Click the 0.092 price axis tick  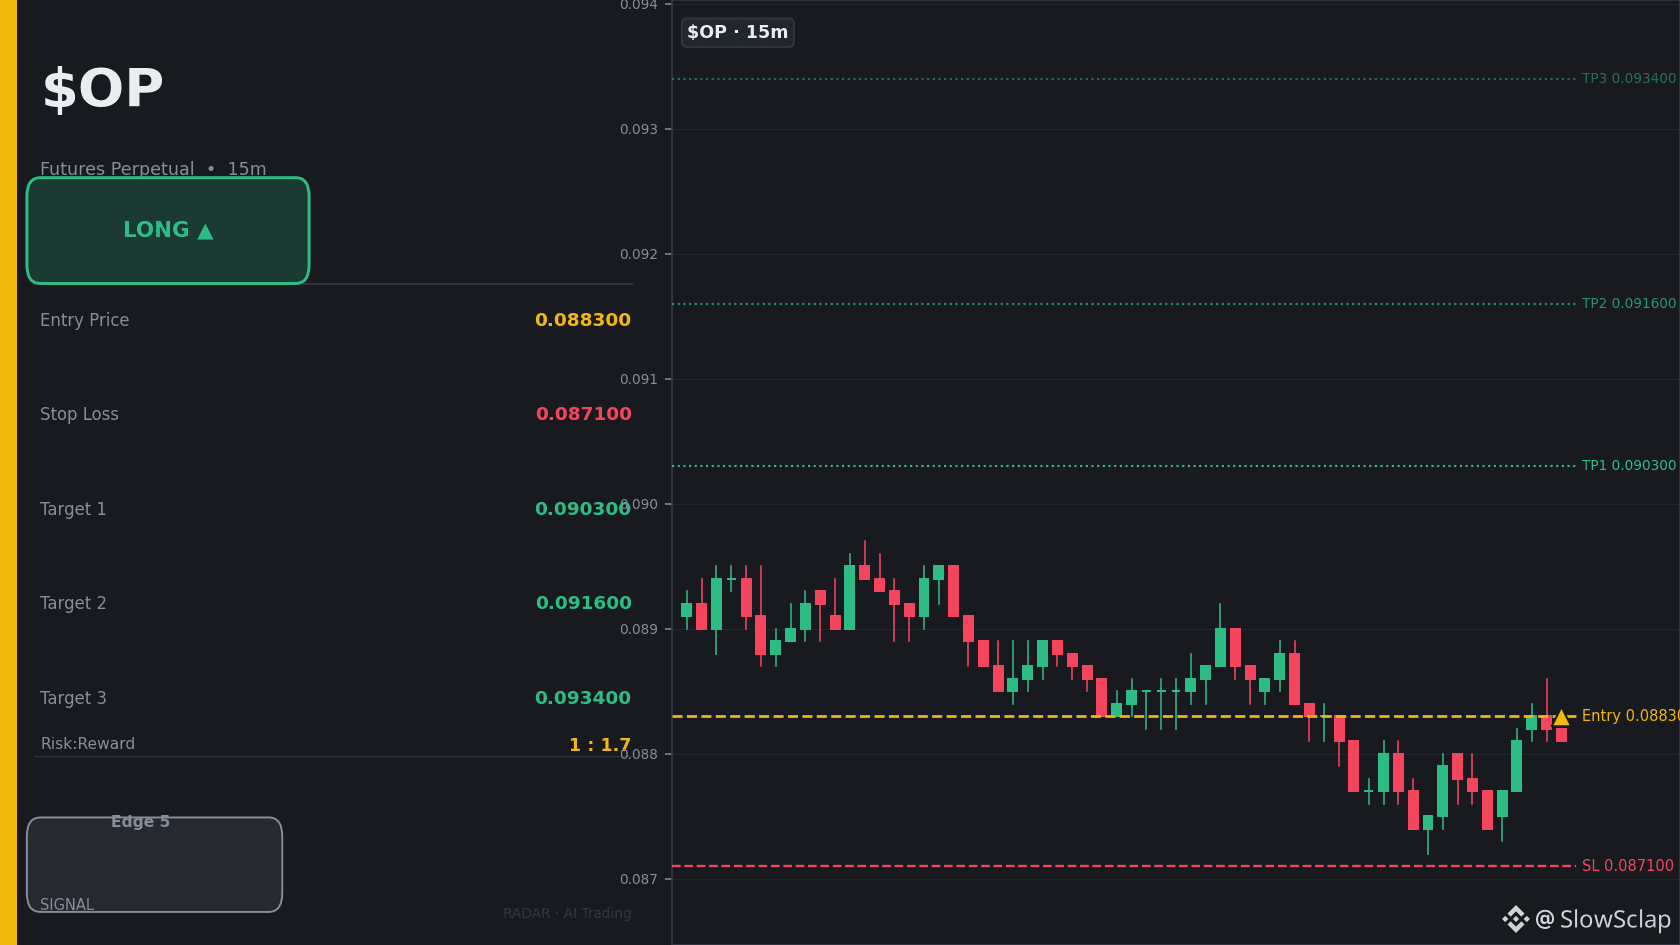pyautogui.click(x=639, y=255)
